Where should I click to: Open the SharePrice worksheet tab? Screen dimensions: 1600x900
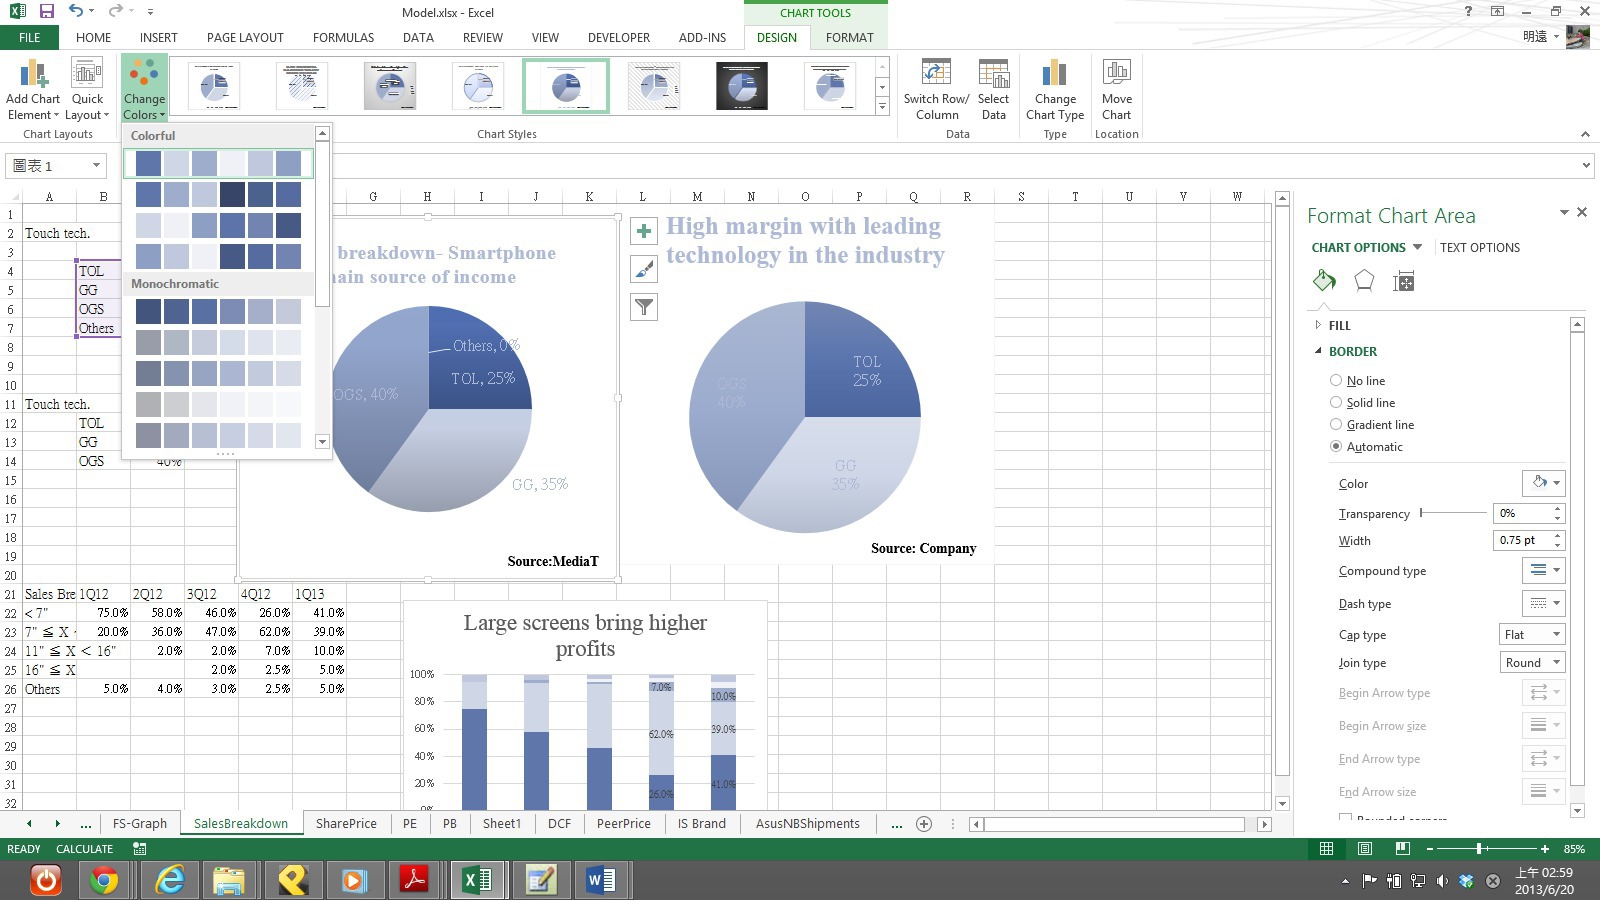point(346,824)
